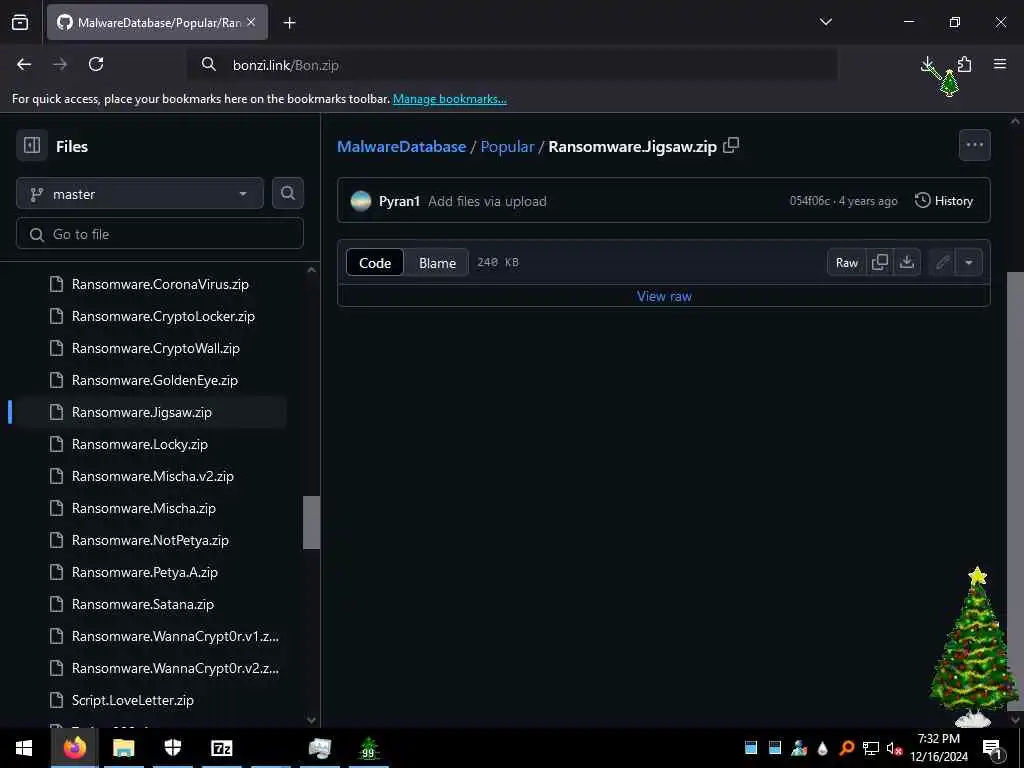Open the clock showing 7:32 PM
The image size is (1024, 768).
[x=939, y=748]
